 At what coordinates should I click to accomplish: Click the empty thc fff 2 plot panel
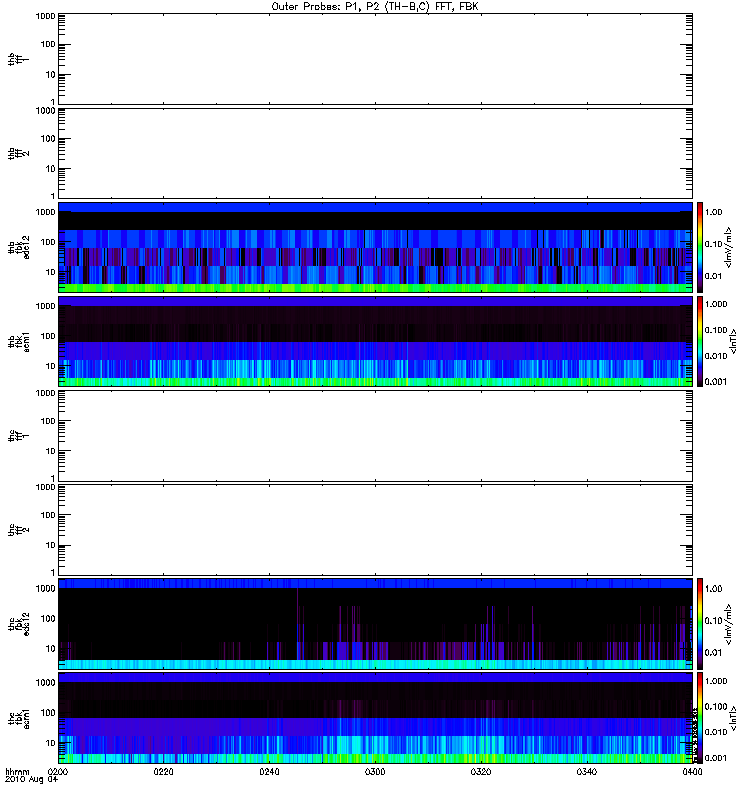point(375,530)
